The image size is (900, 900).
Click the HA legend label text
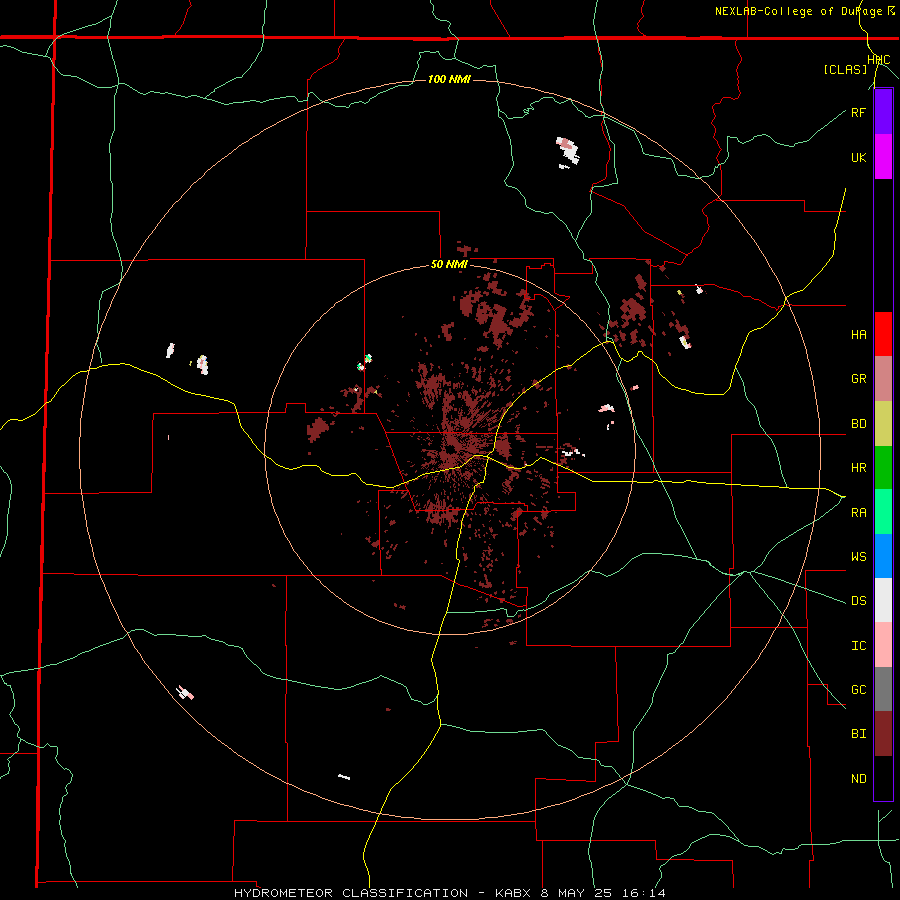tap(858, 335)
